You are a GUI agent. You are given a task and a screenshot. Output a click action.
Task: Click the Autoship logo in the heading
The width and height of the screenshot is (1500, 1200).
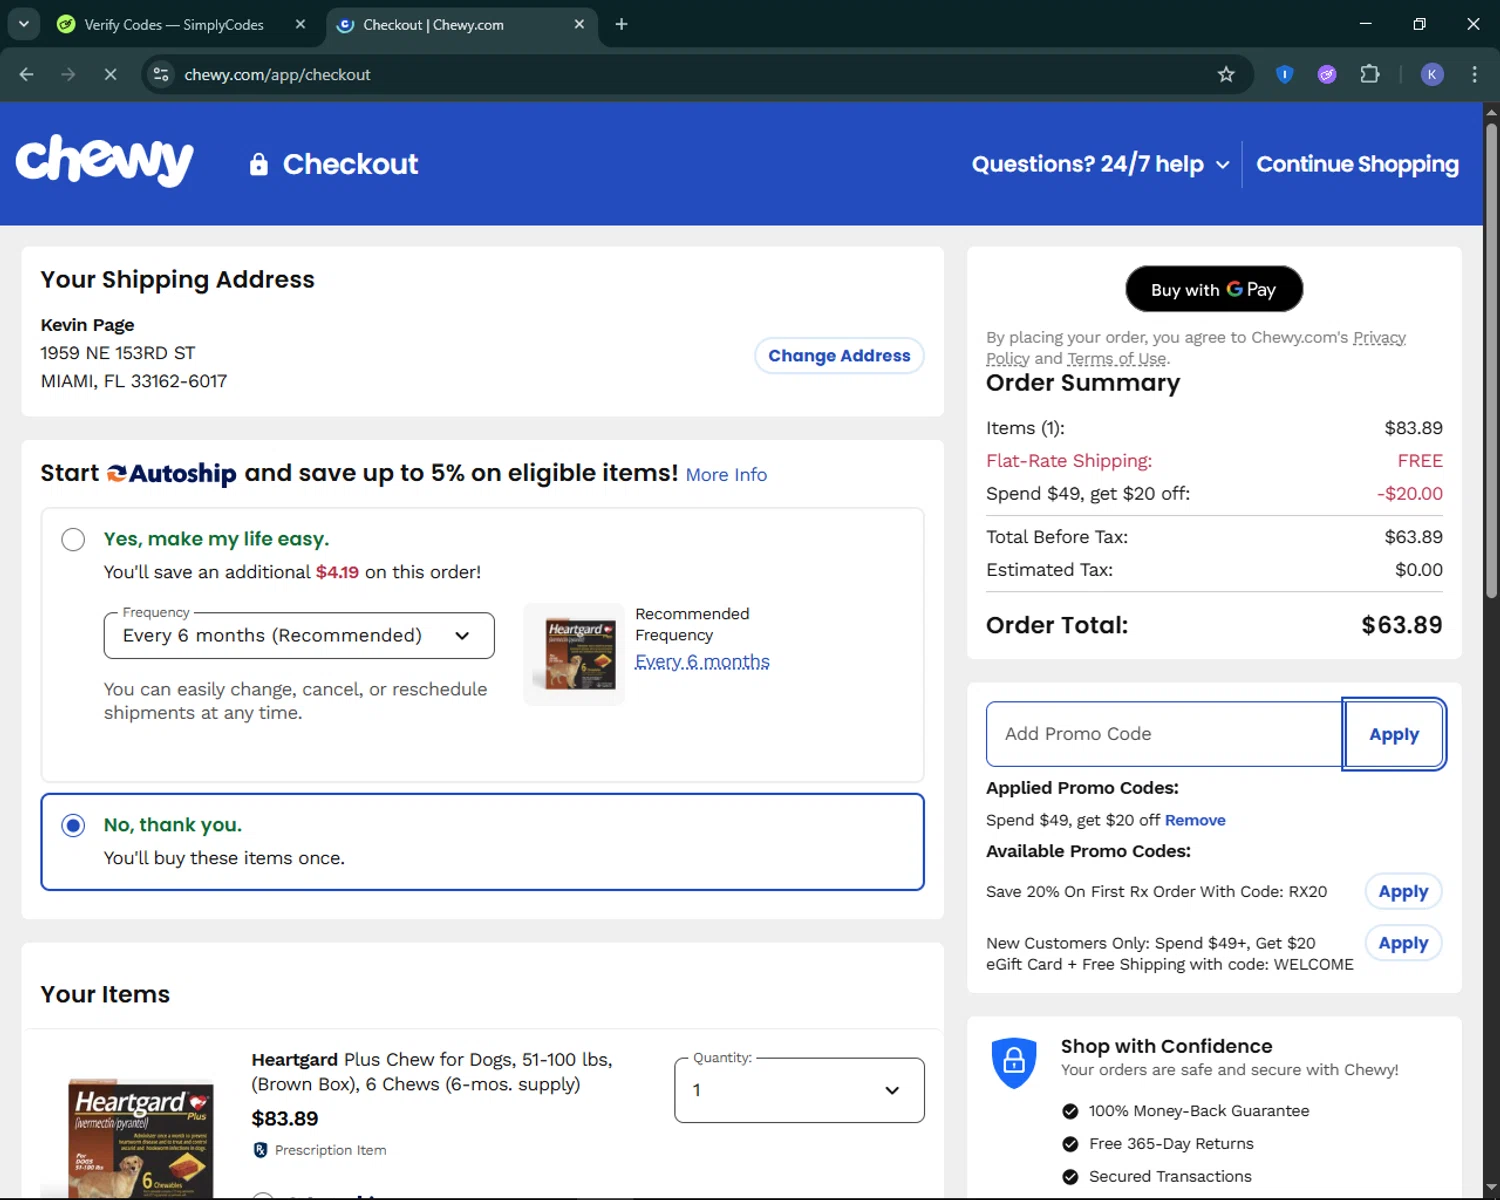[171, 474]
